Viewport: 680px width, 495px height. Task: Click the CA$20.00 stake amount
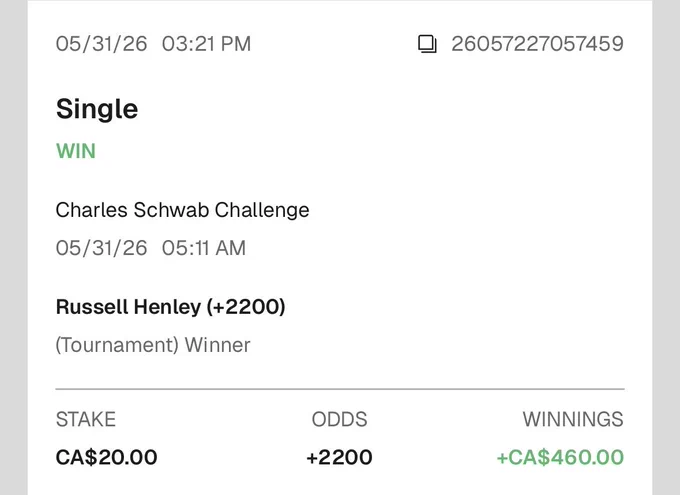click(107, 457)
